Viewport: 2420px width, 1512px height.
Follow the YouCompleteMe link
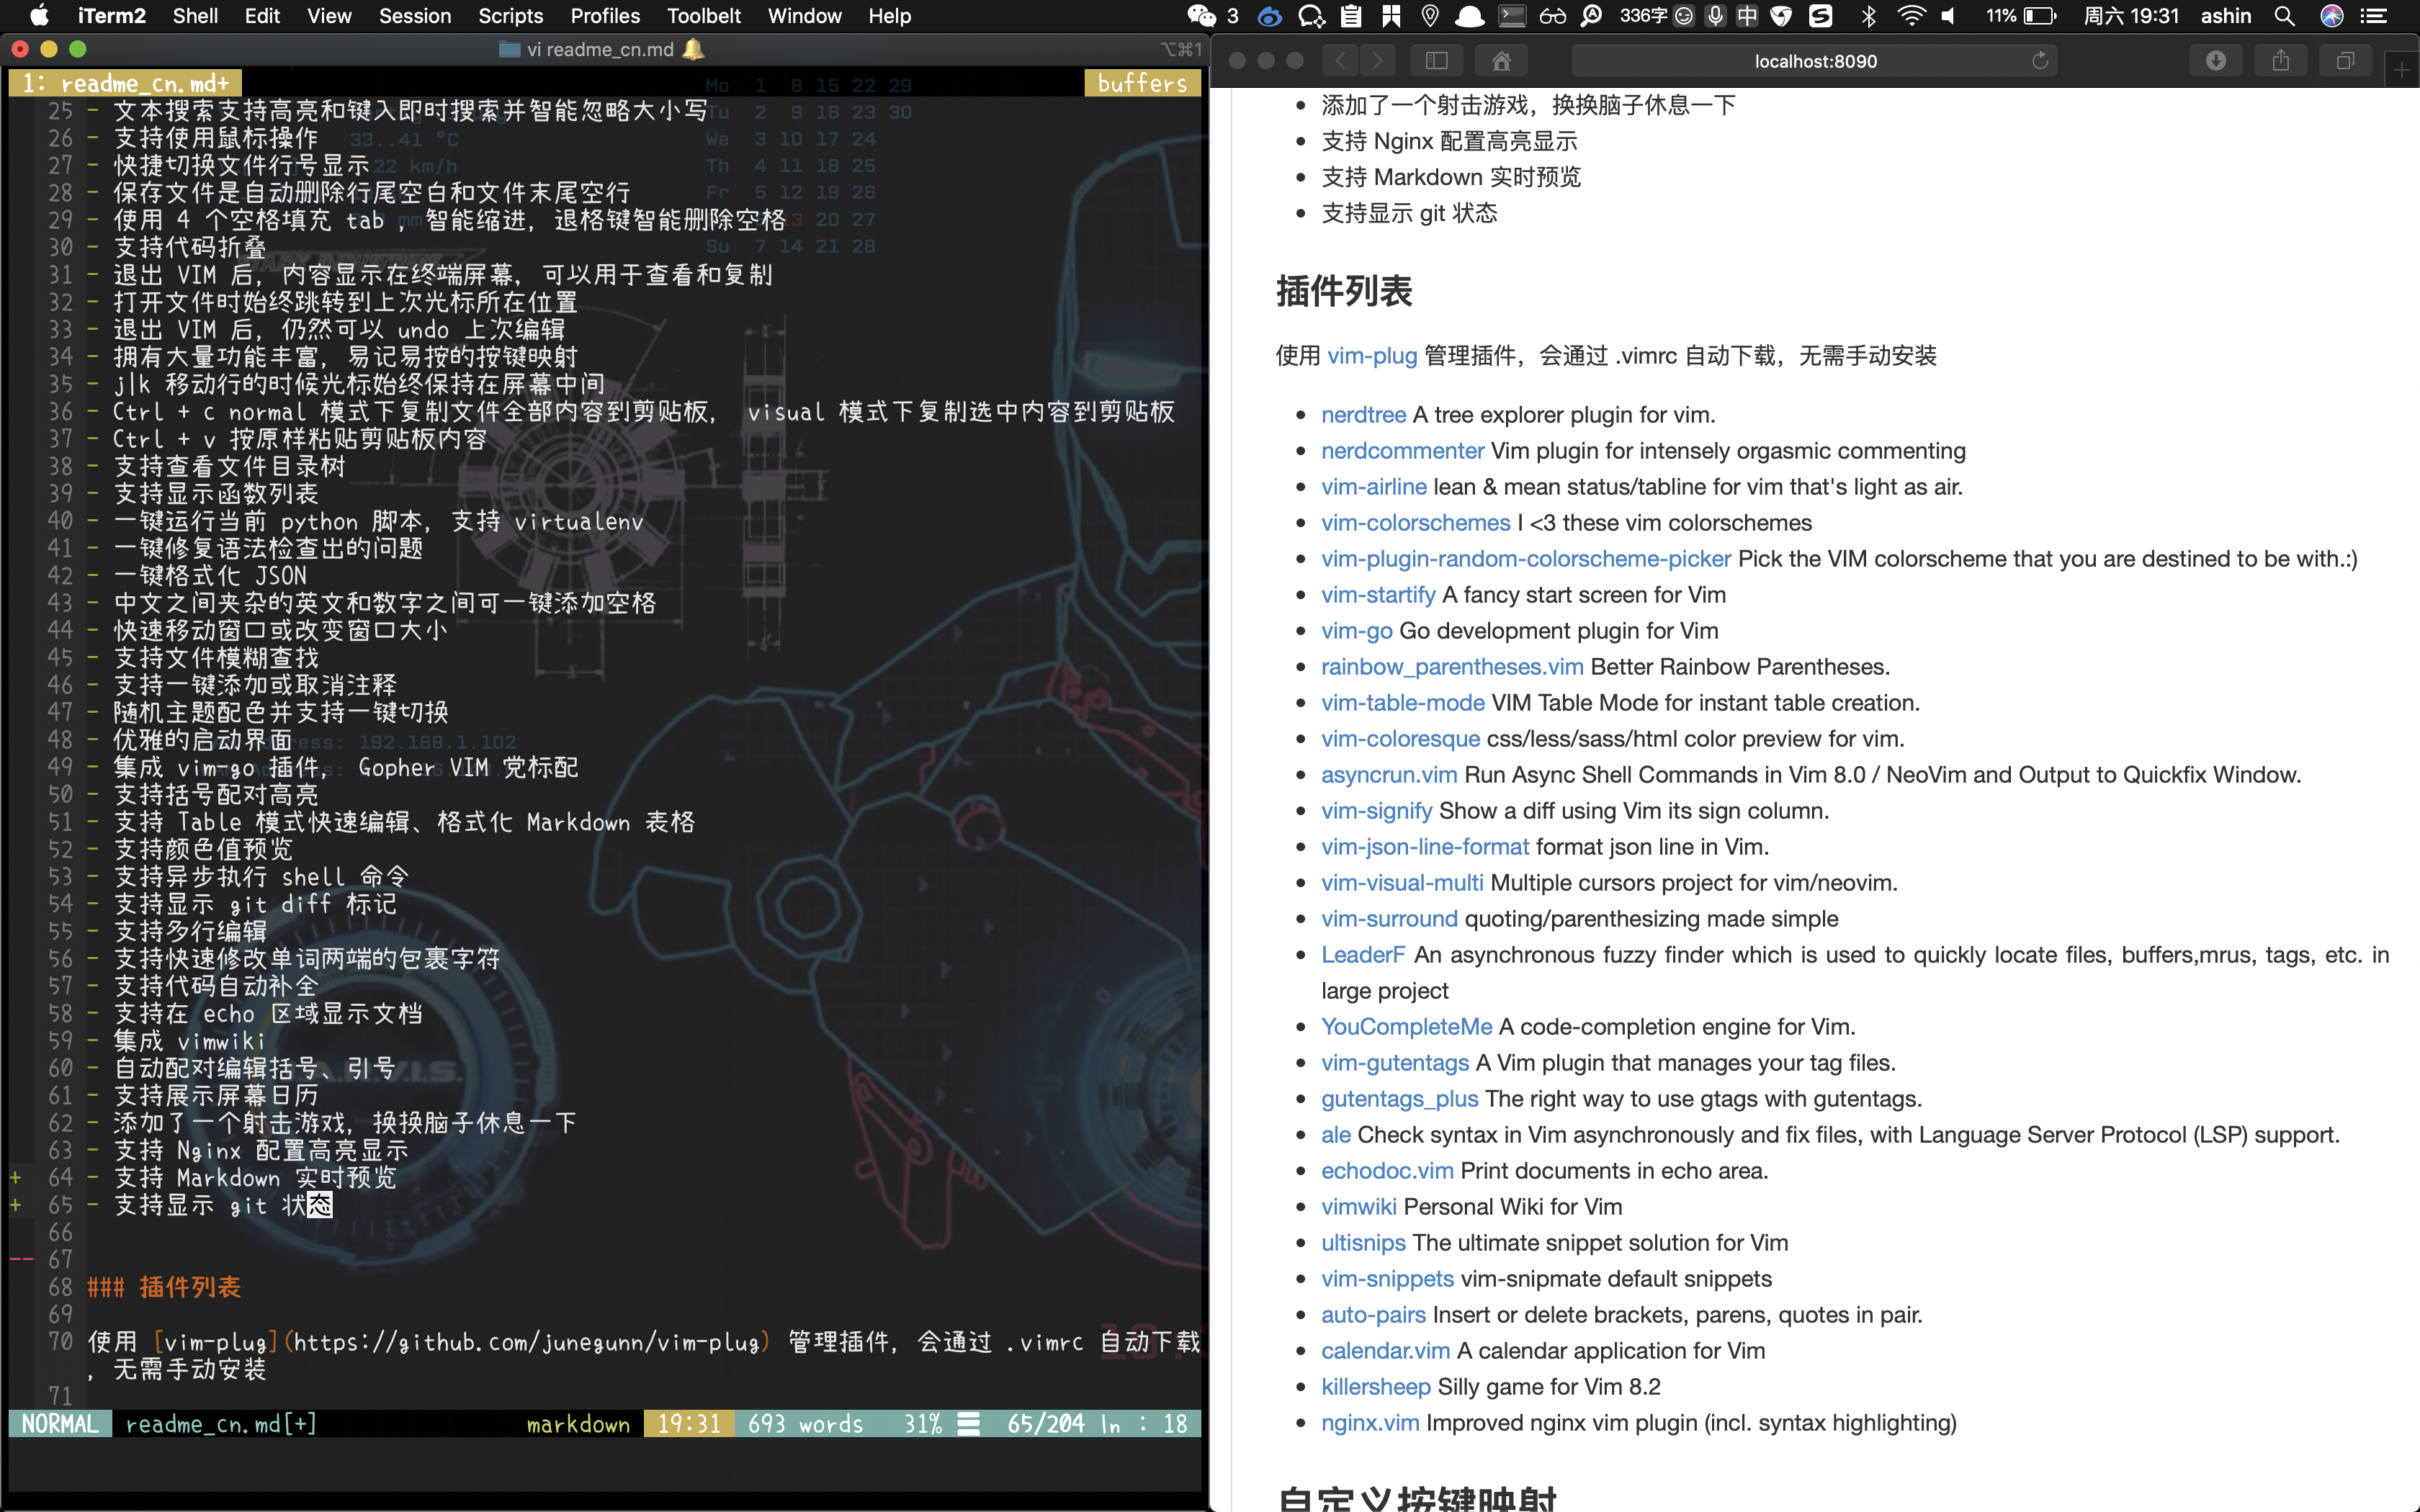1406,1027
